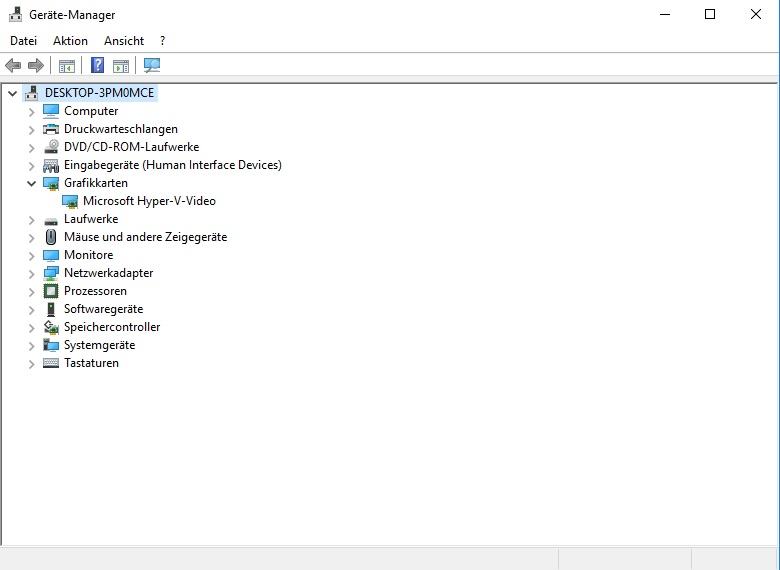Click the Geräte-Manager title bar icon
The width and height of the screenshot is (780, 570).
click(x=16, y=14)
